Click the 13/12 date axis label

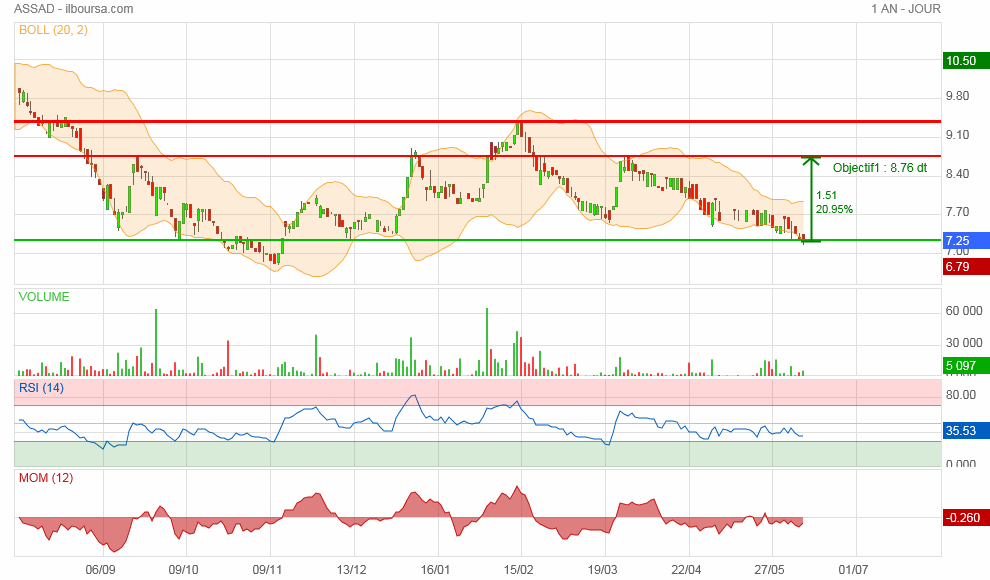coord(351,570)
